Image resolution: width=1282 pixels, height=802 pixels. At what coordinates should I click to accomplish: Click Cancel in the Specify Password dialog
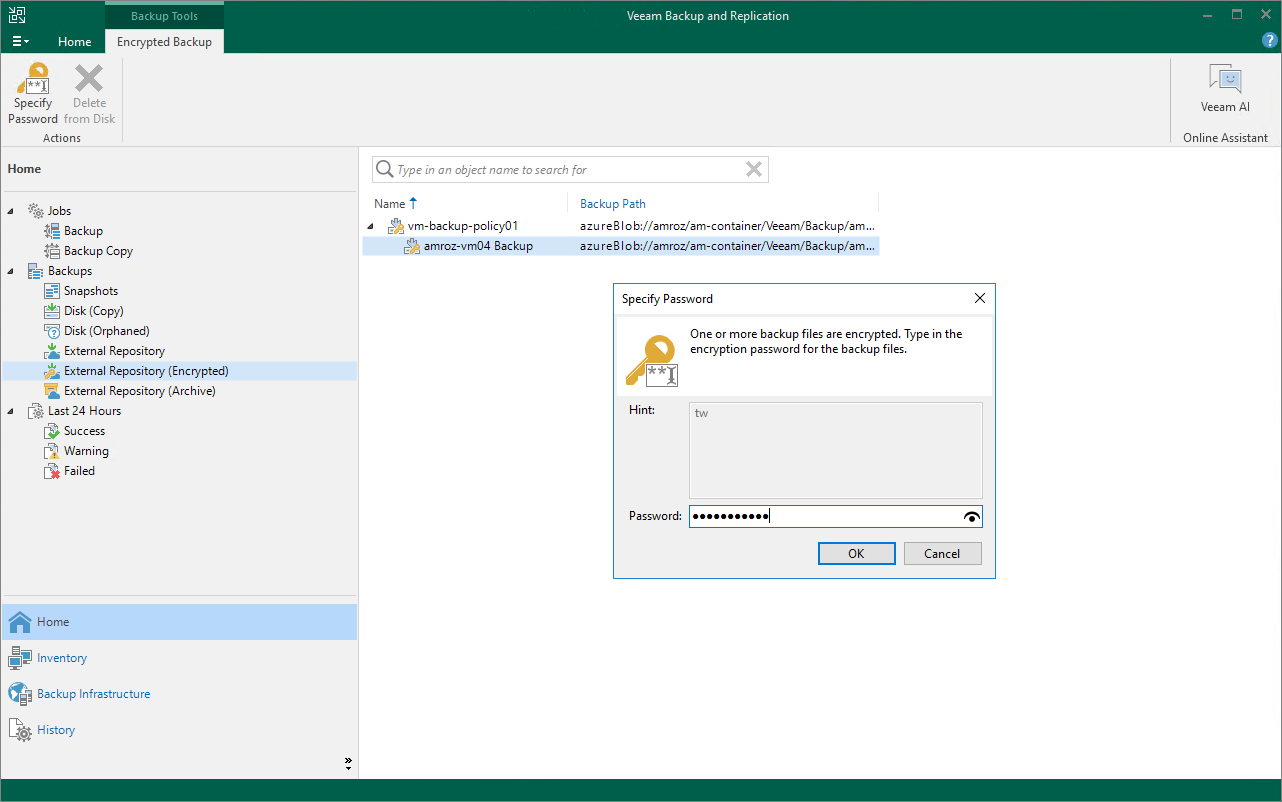(942, 554)
